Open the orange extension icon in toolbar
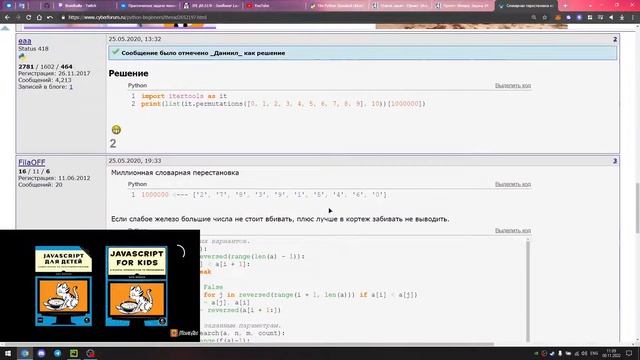Screen dimensions: 640x360 pos(558,18)
